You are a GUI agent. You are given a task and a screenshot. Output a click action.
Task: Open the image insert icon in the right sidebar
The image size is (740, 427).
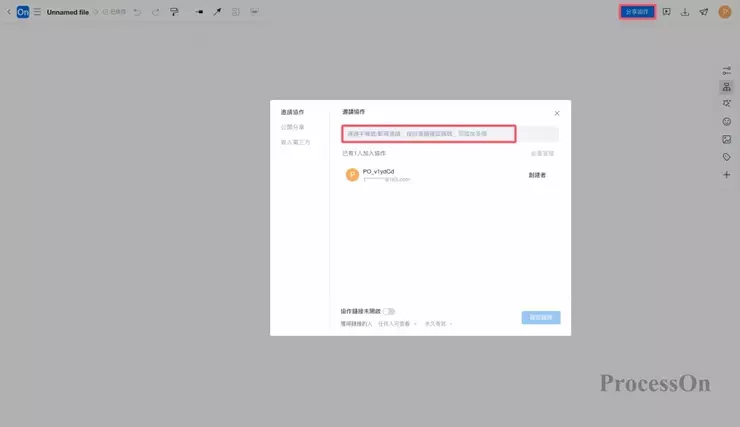[x=727, y=139]
